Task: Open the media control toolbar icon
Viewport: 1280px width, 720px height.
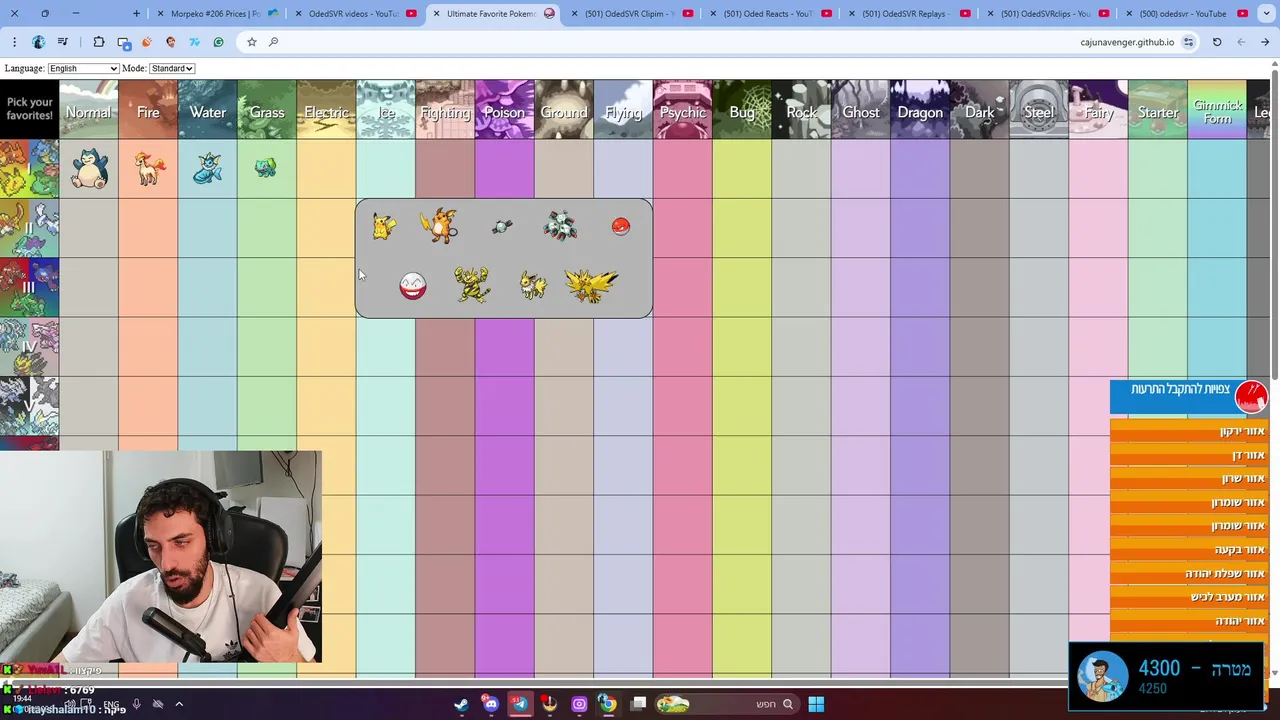Action: tap(62, 42)
